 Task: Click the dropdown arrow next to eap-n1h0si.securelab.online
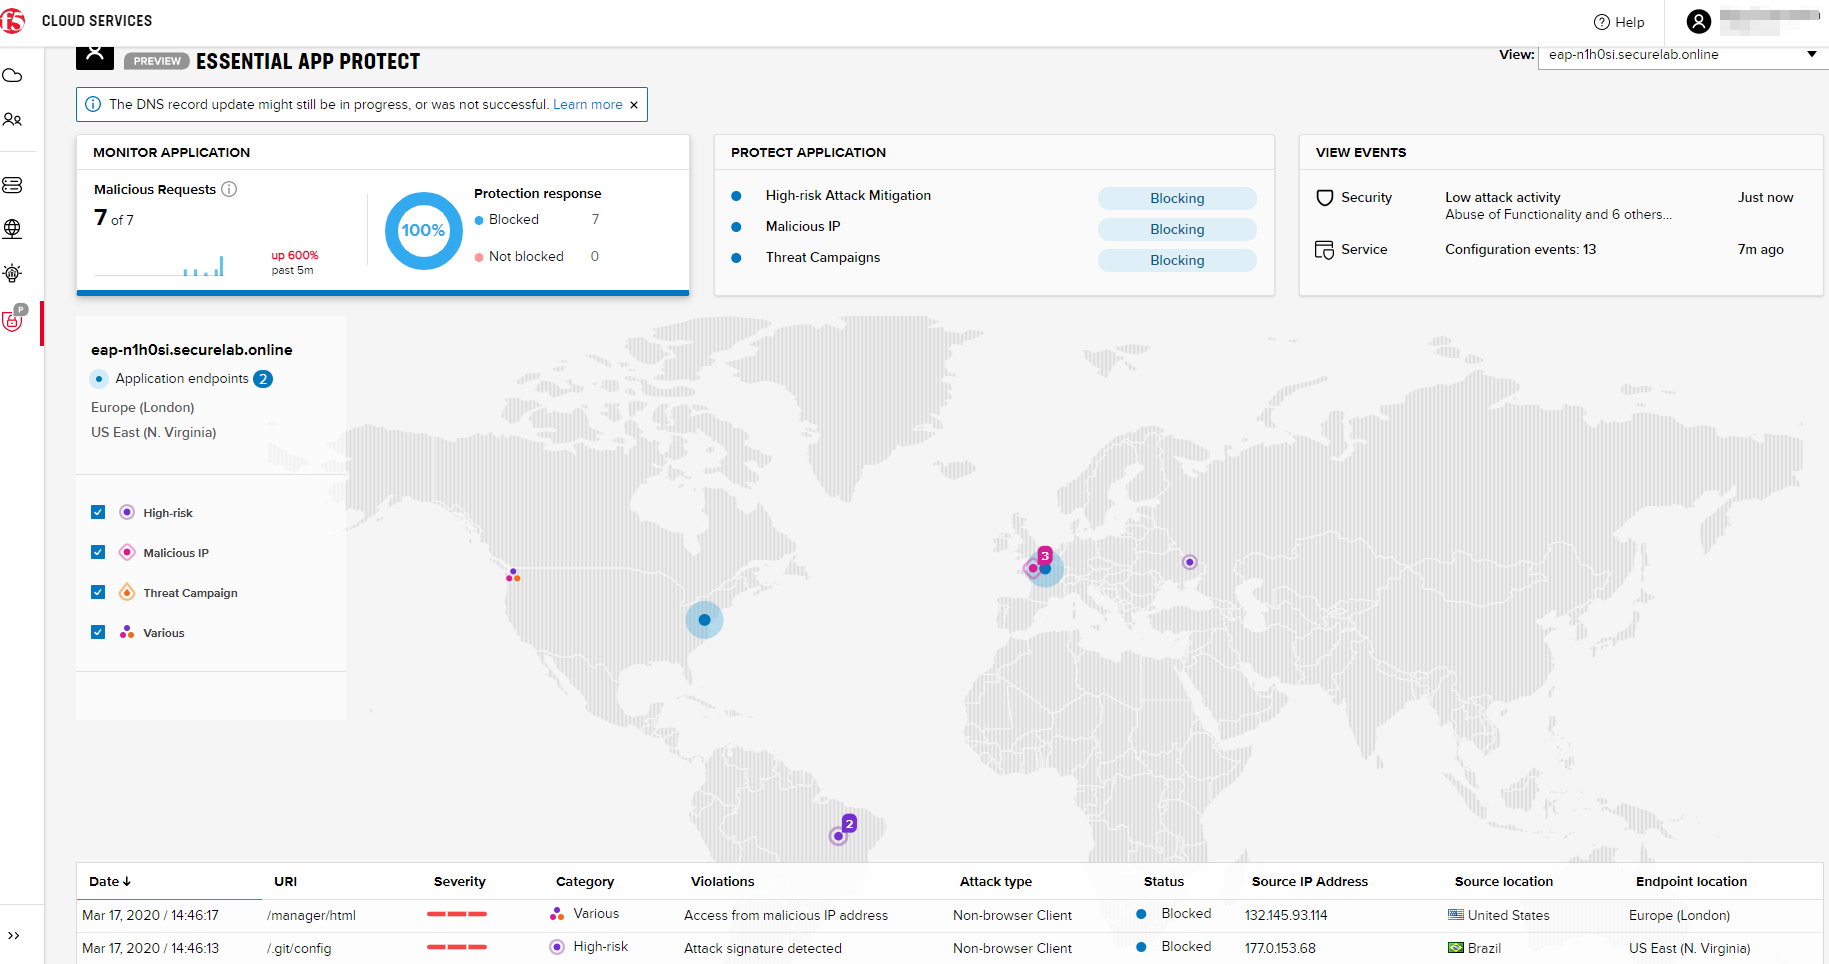click(1812, 54)
